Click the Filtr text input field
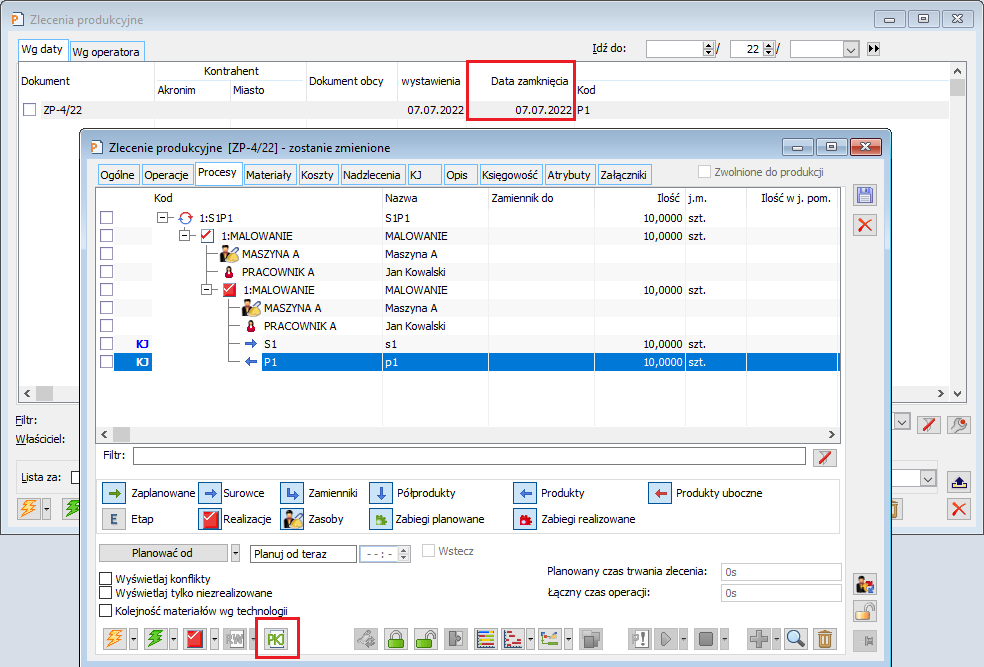Viewport: 984px width, 667px height. coord(468,457)
